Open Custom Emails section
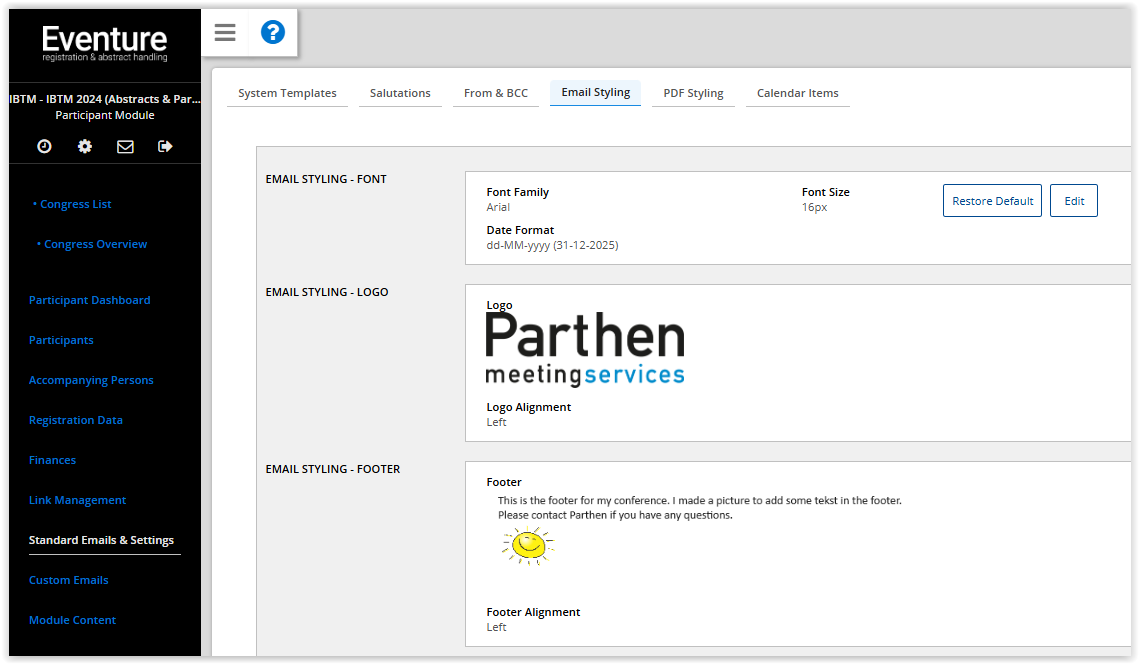 click(68, 580)
